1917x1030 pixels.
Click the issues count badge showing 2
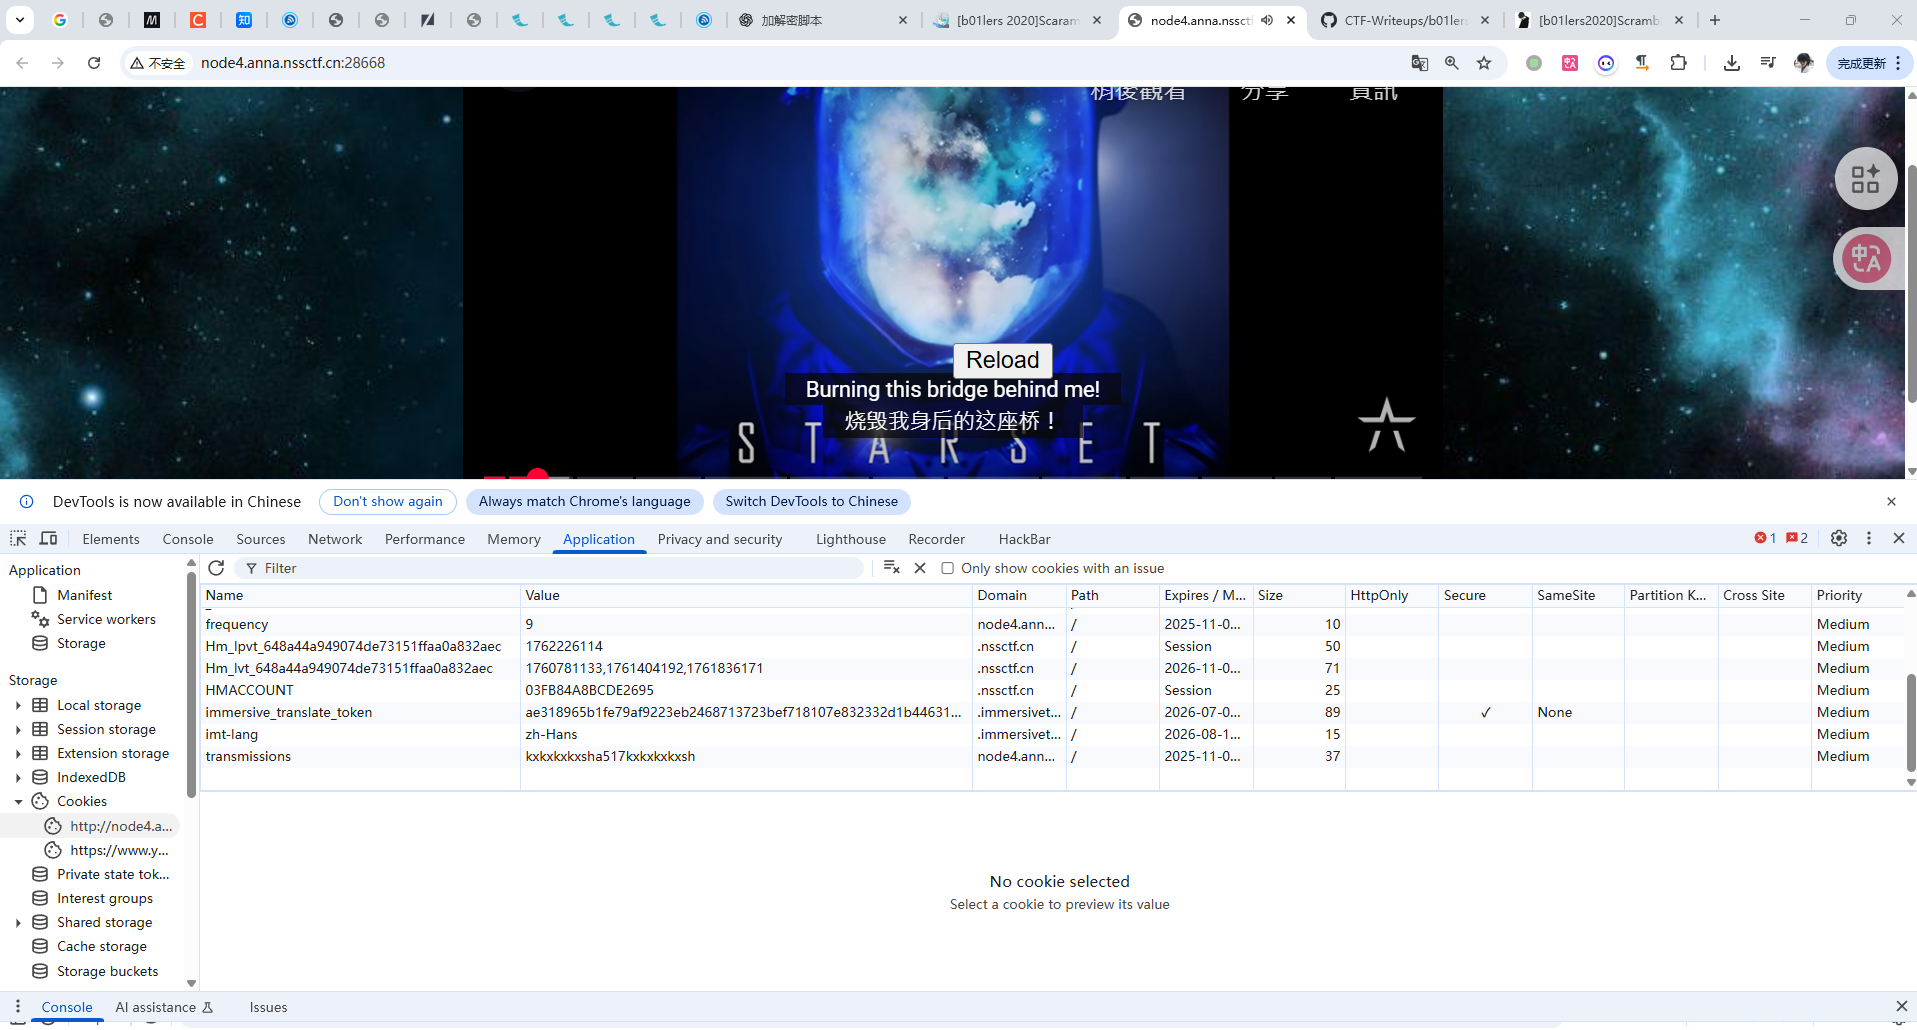(1797, 538)
